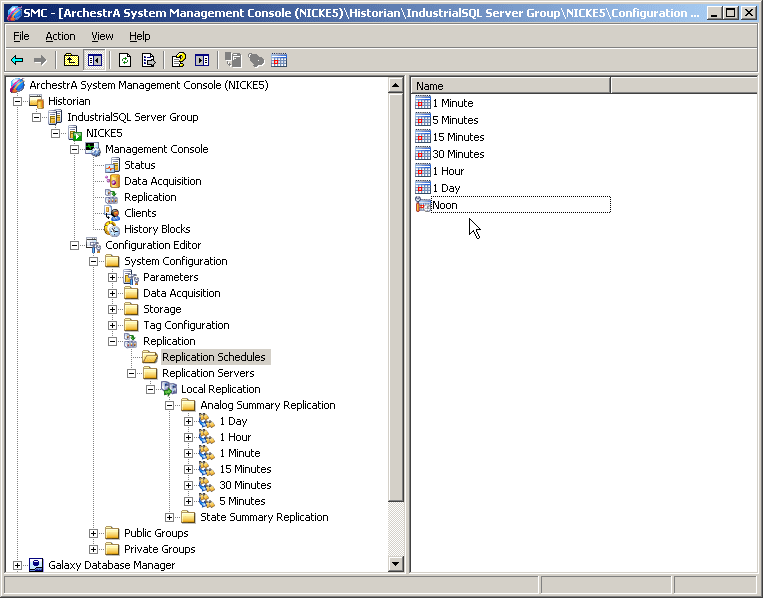The height and width of the screenshot is (598, 763).
Task: Collapse the Analog Summary Replication node
Action: (x=169, y=405)
